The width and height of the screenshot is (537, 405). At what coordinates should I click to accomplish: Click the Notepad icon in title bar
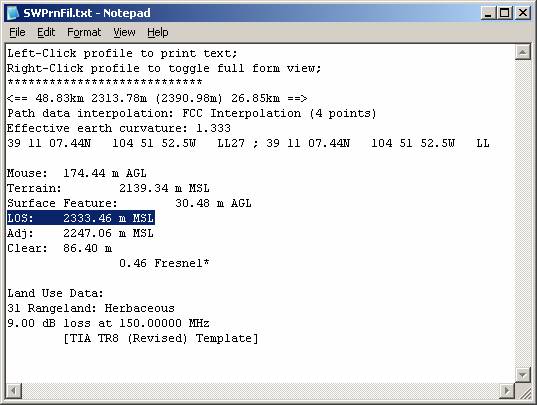point(13,13)
